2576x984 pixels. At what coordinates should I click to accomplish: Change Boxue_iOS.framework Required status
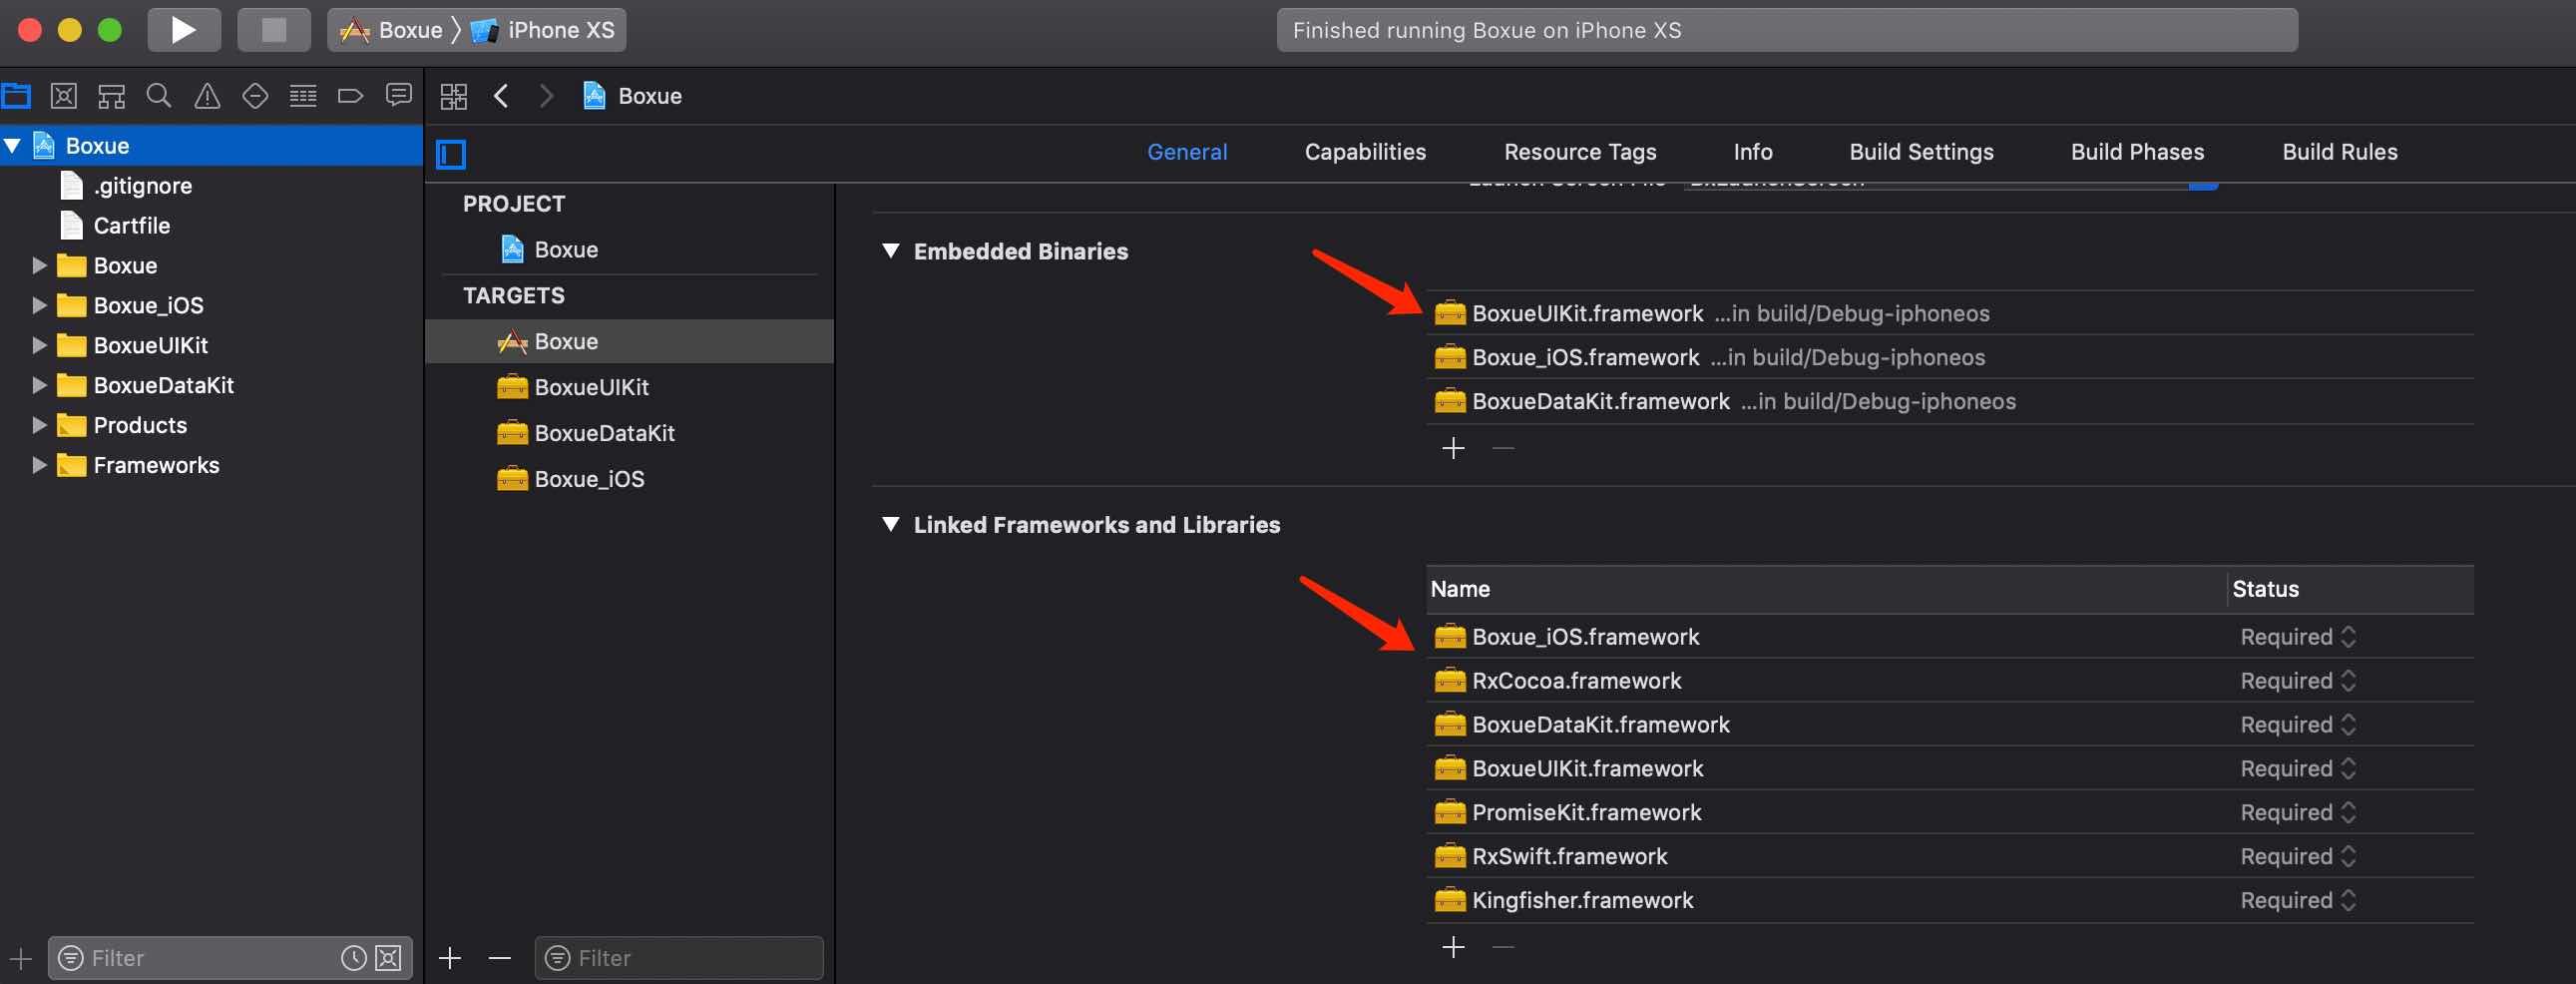coord(2298,637)
